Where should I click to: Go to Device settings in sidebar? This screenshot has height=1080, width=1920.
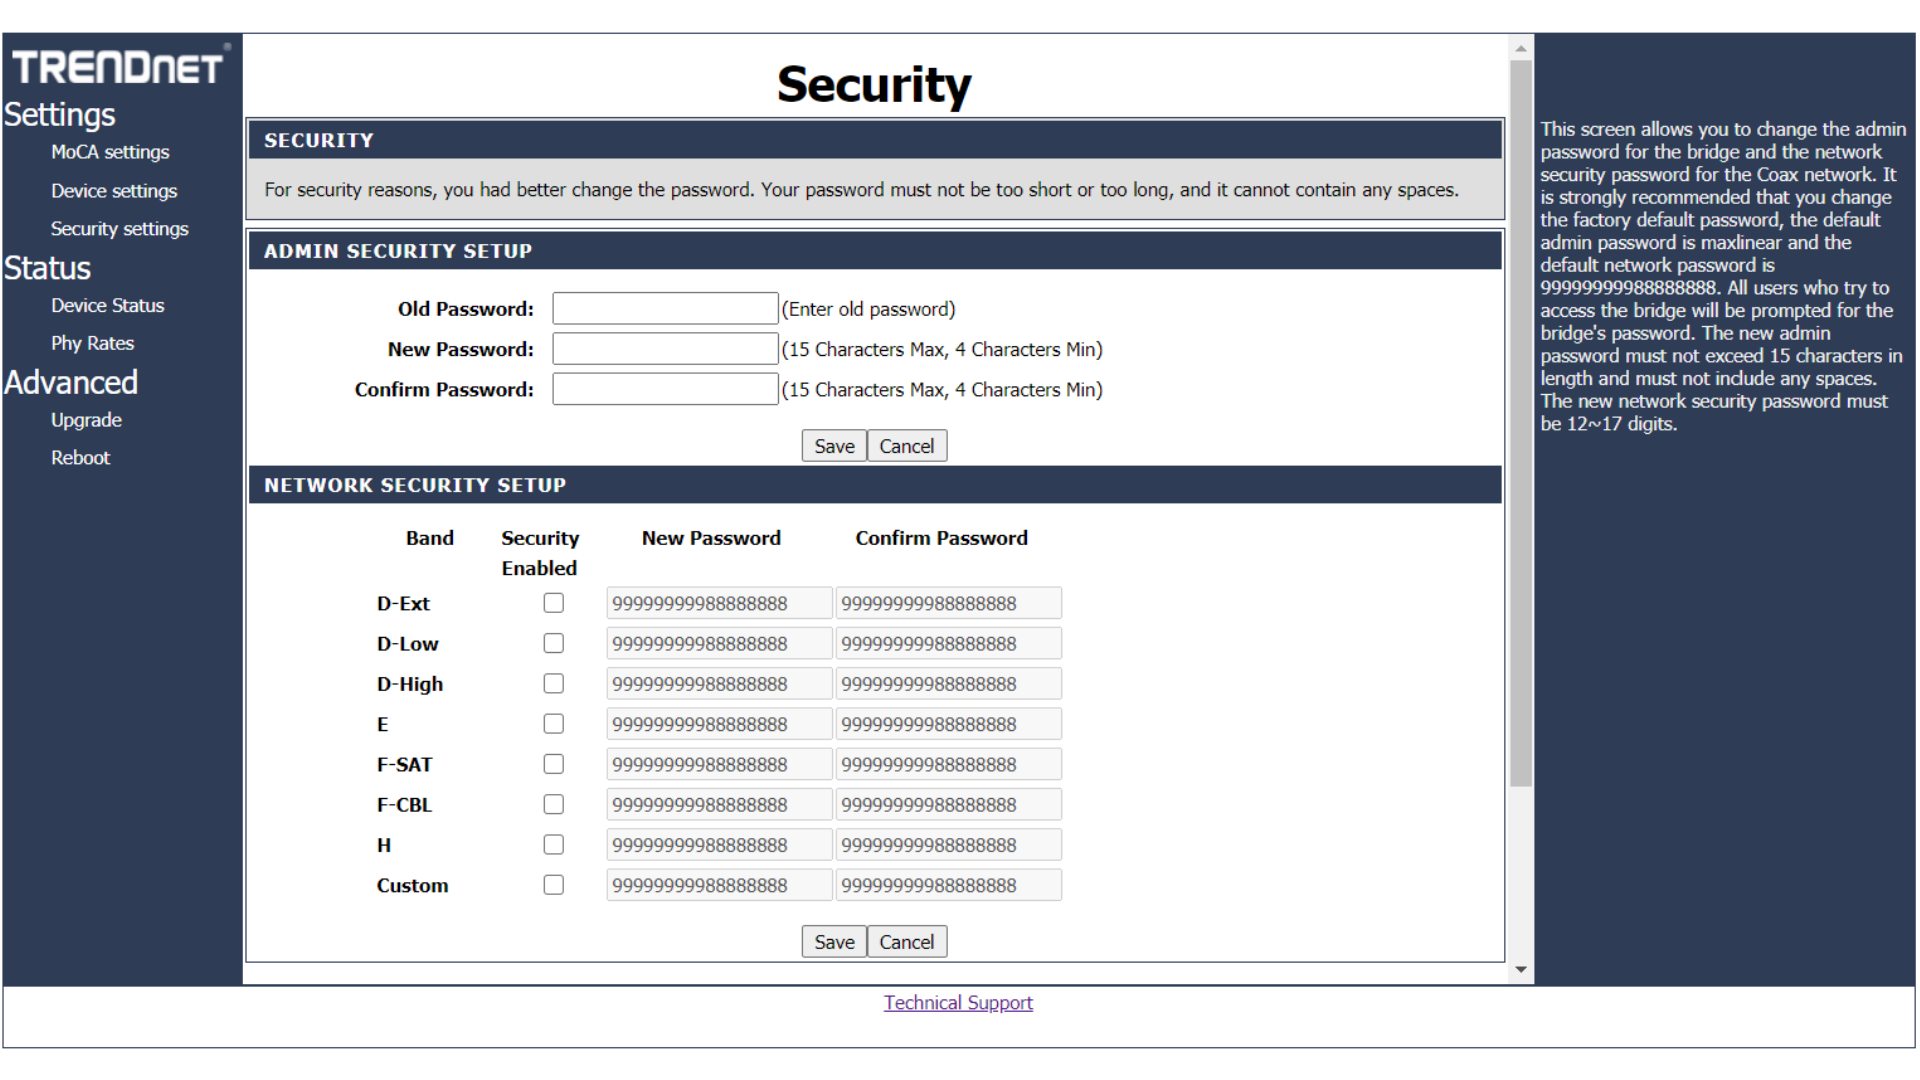click(x=114, y=191)
